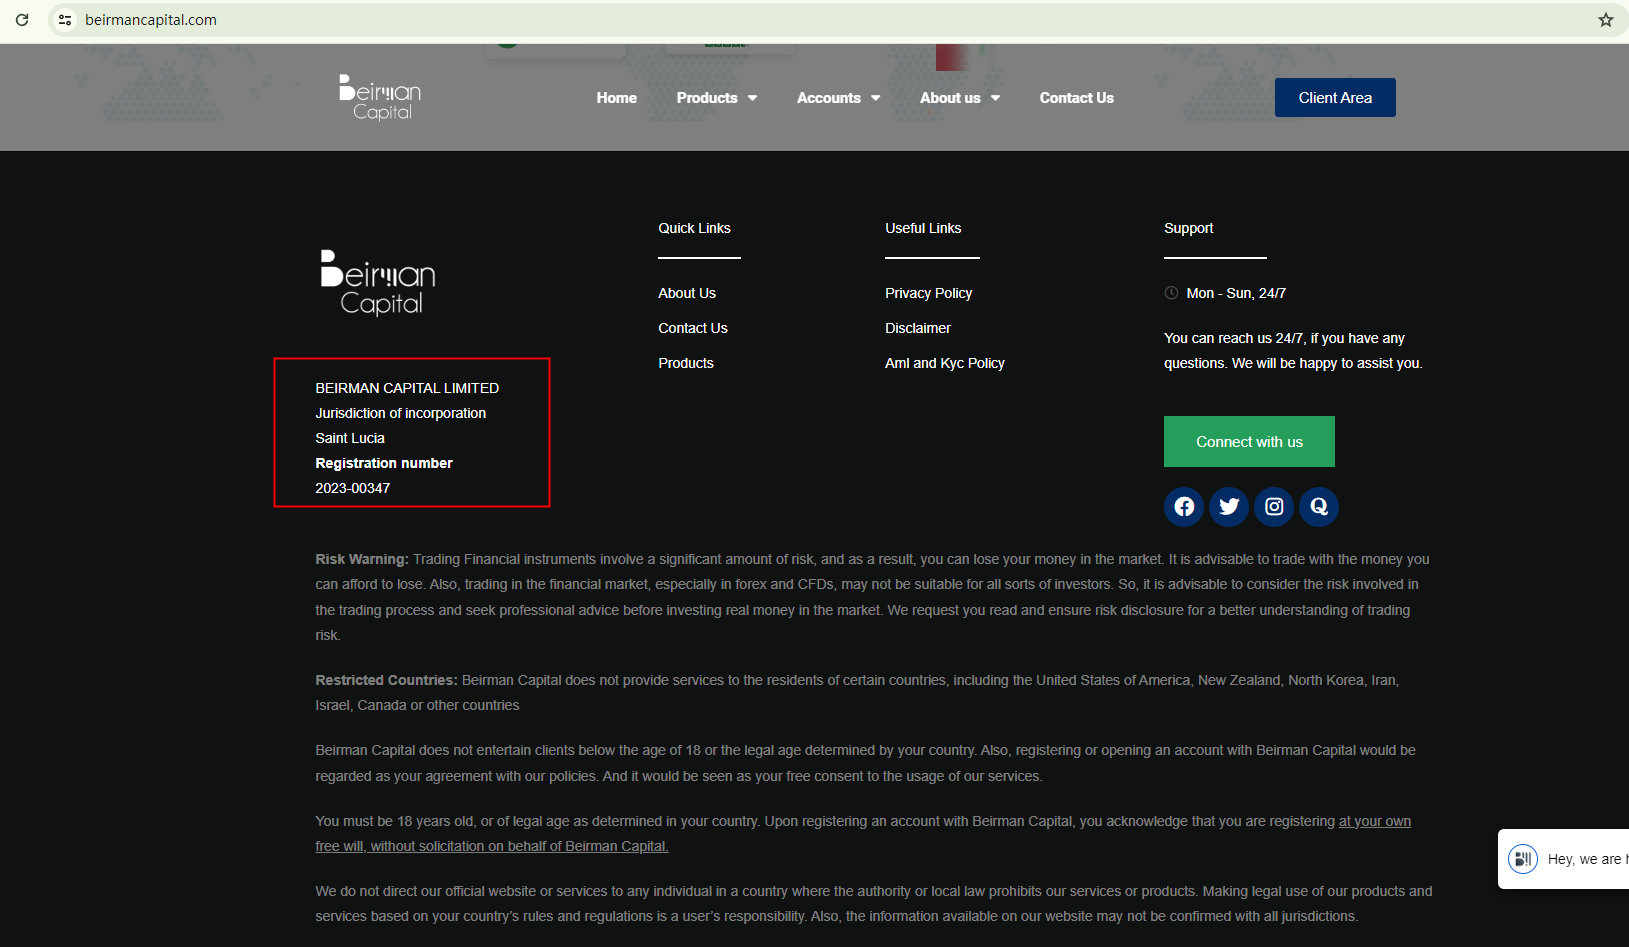
Task: Open the Twitter social icon
Action: pos(1228,507)
